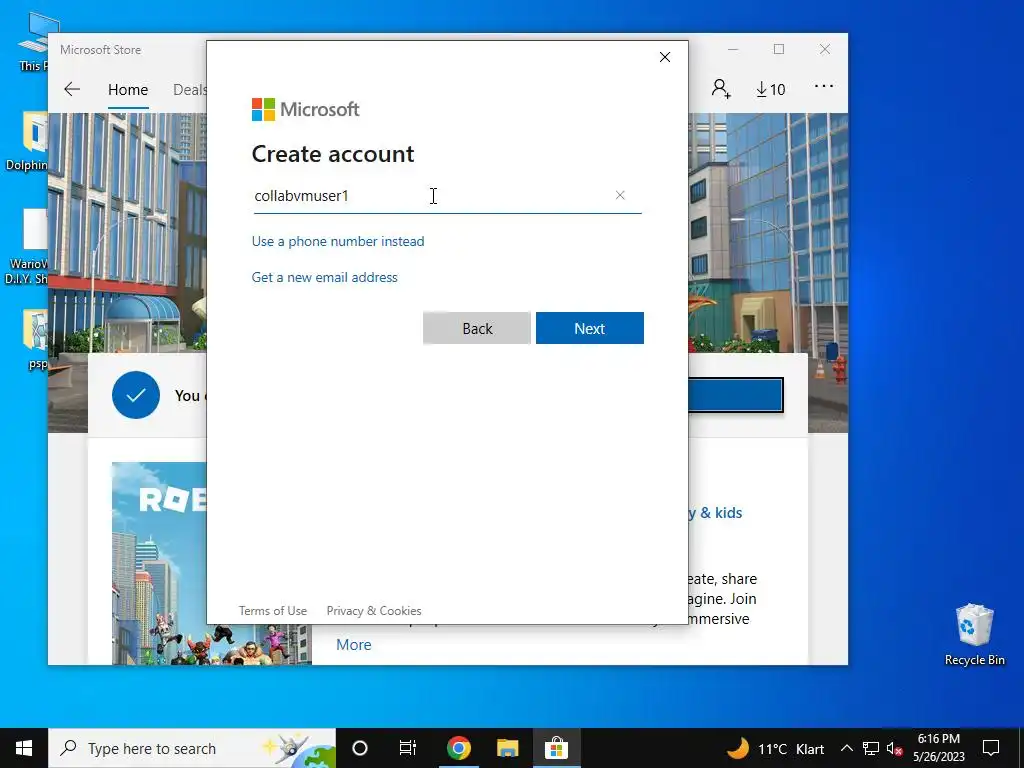
Task: Click the Microsoft logo in the dialog
Action: pos(306,109)
